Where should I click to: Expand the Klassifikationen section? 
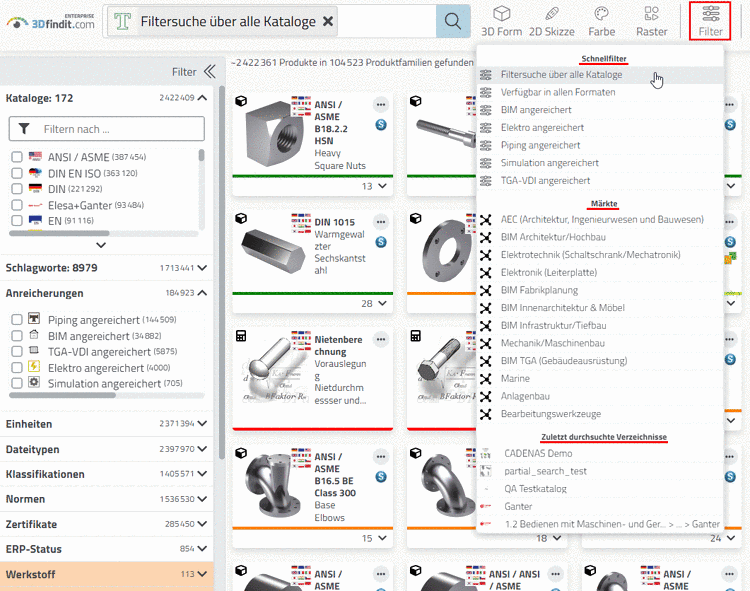[x=202, y=474]
